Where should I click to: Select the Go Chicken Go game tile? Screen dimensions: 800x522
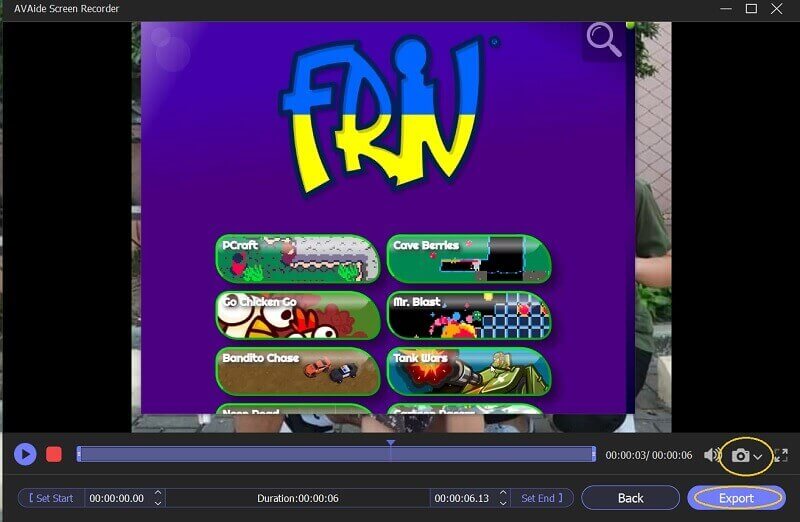(298, 315)
